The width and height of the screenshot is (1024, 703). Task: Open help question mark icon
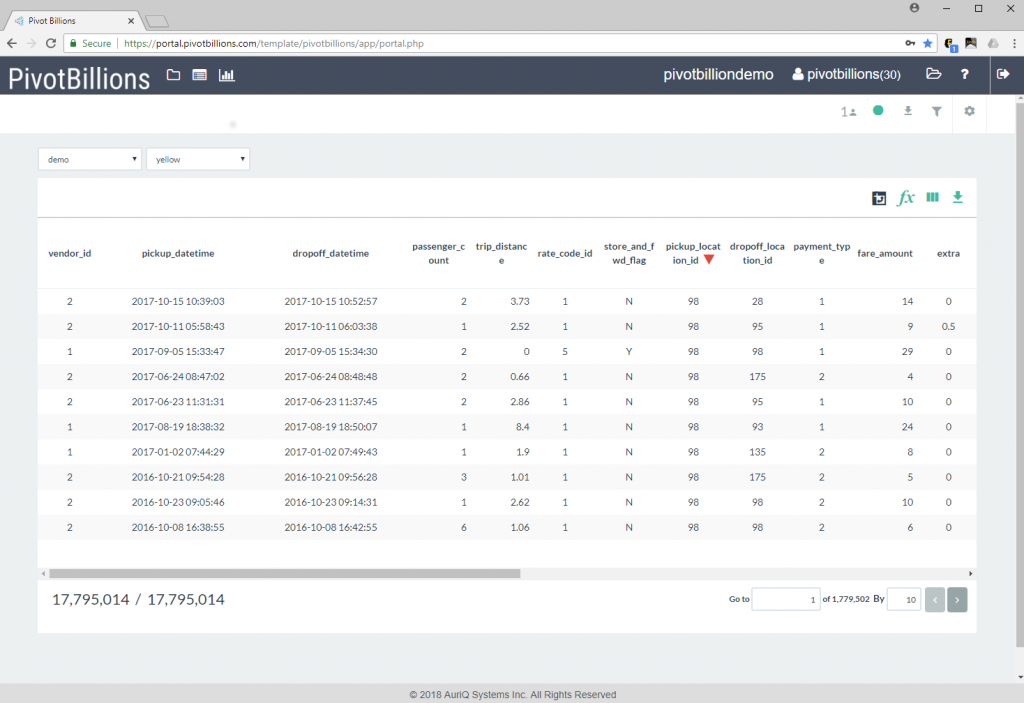point(965,74)
